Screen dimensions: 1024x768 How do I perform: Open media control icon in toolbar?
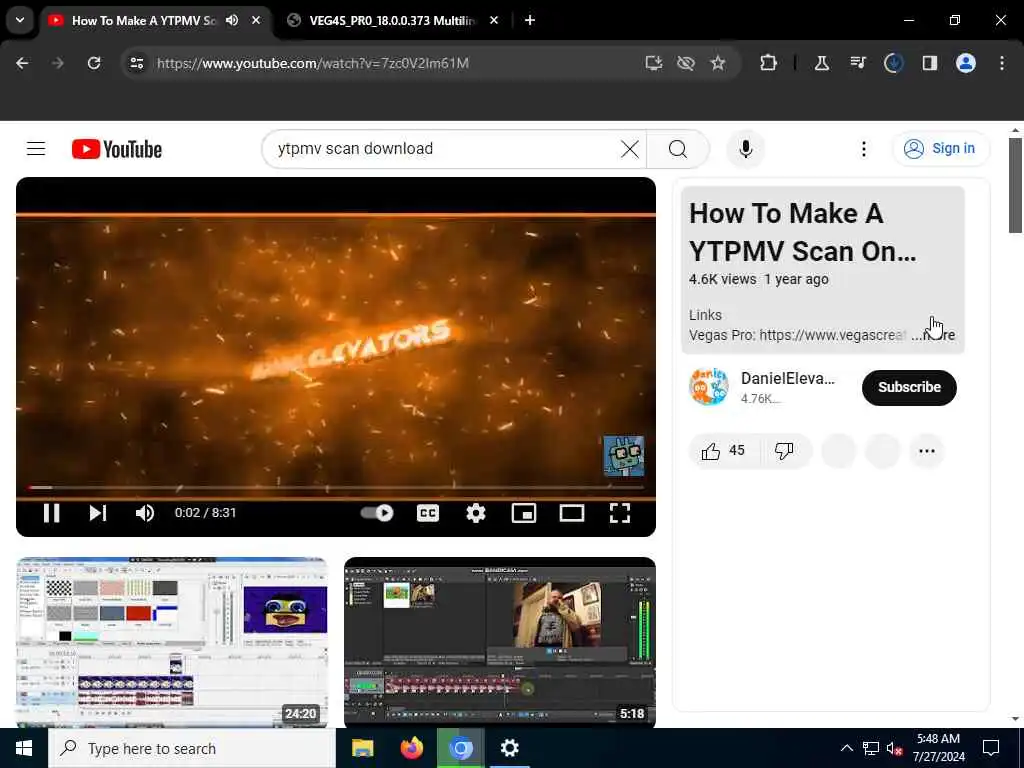(x=857, y=63)
